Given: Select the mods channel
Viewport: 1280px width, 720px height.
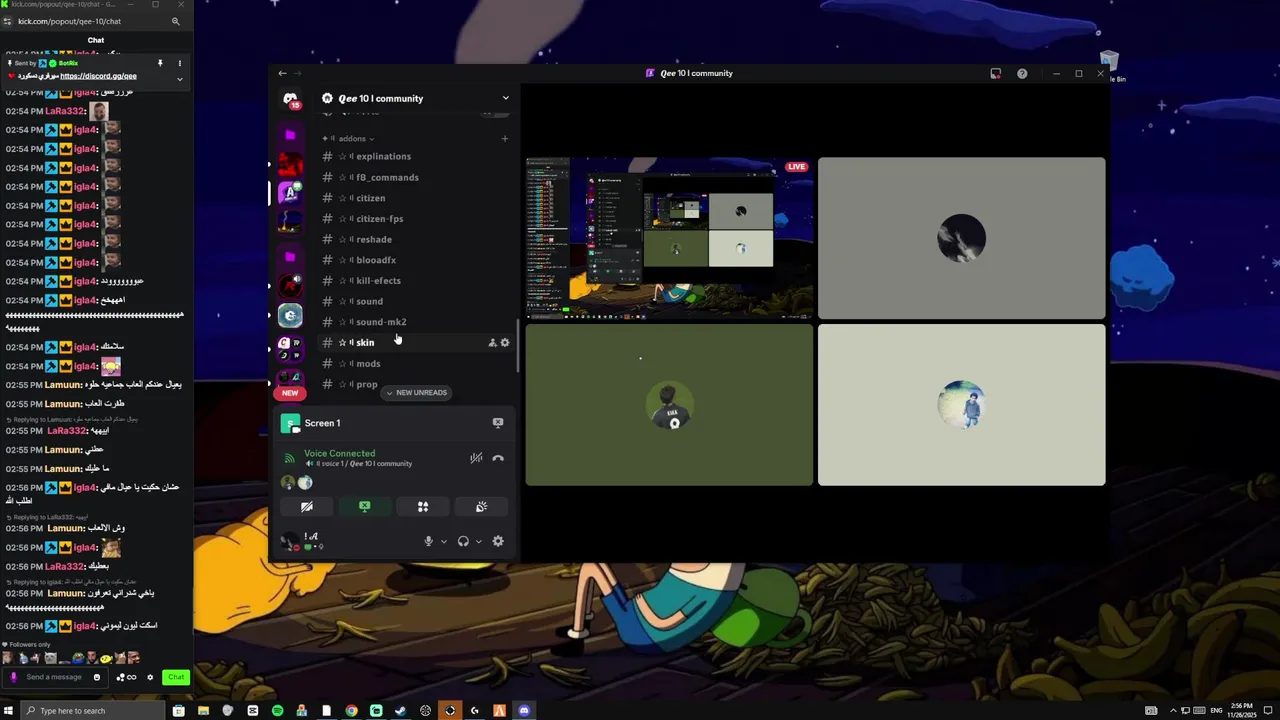Looking at the screenshot, I should [416, 364].
